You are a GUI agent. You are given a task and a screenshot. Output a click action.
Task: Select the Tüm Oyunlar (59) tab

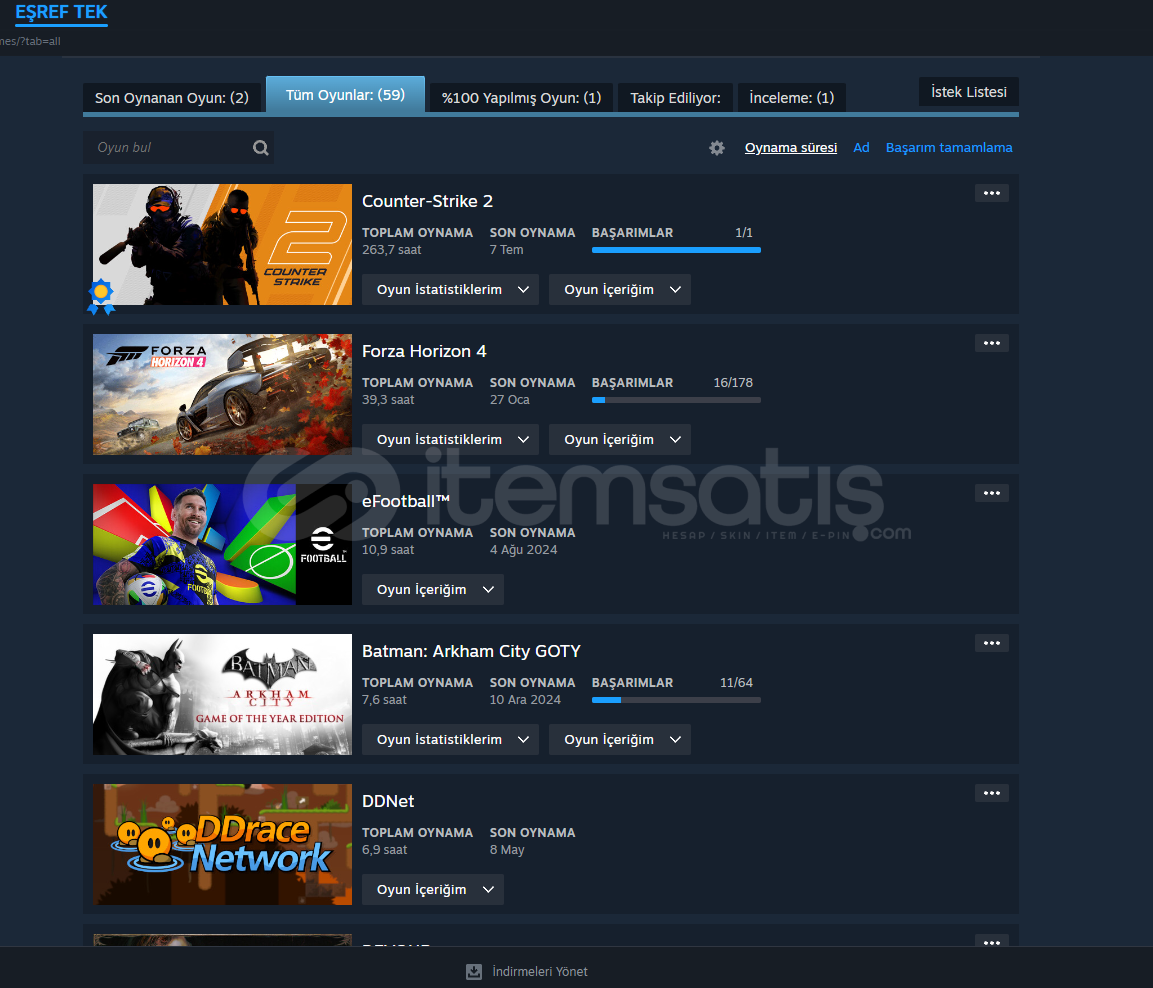click(346, 95)
